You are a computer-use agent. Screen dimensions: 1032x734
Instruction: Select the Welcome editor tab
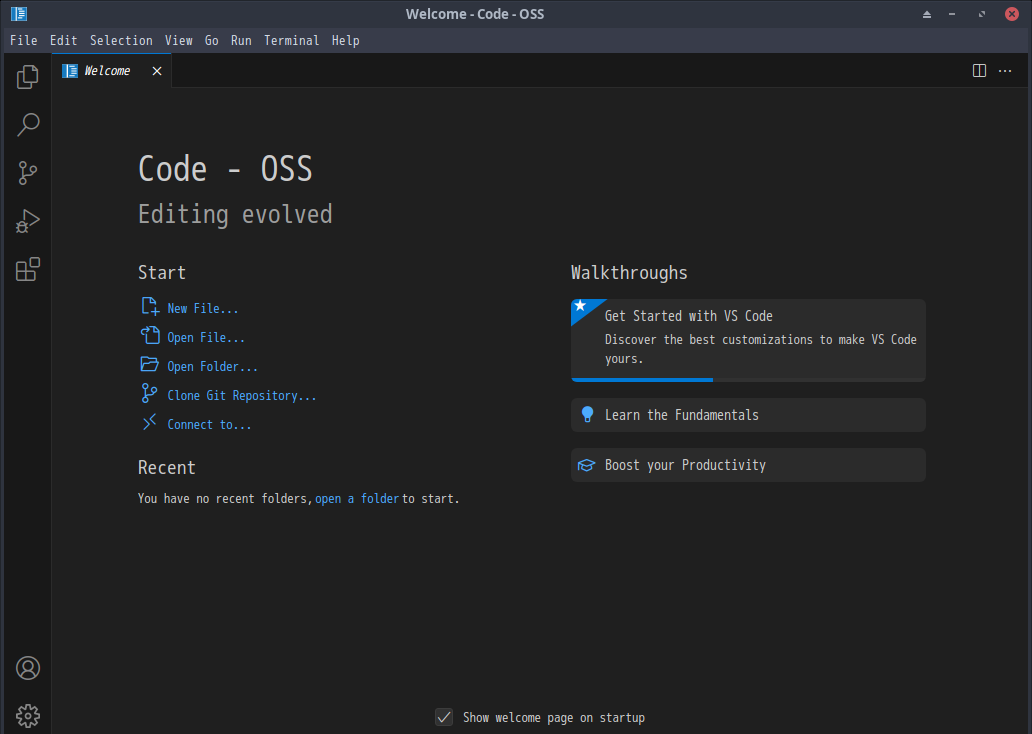point(112,70)
